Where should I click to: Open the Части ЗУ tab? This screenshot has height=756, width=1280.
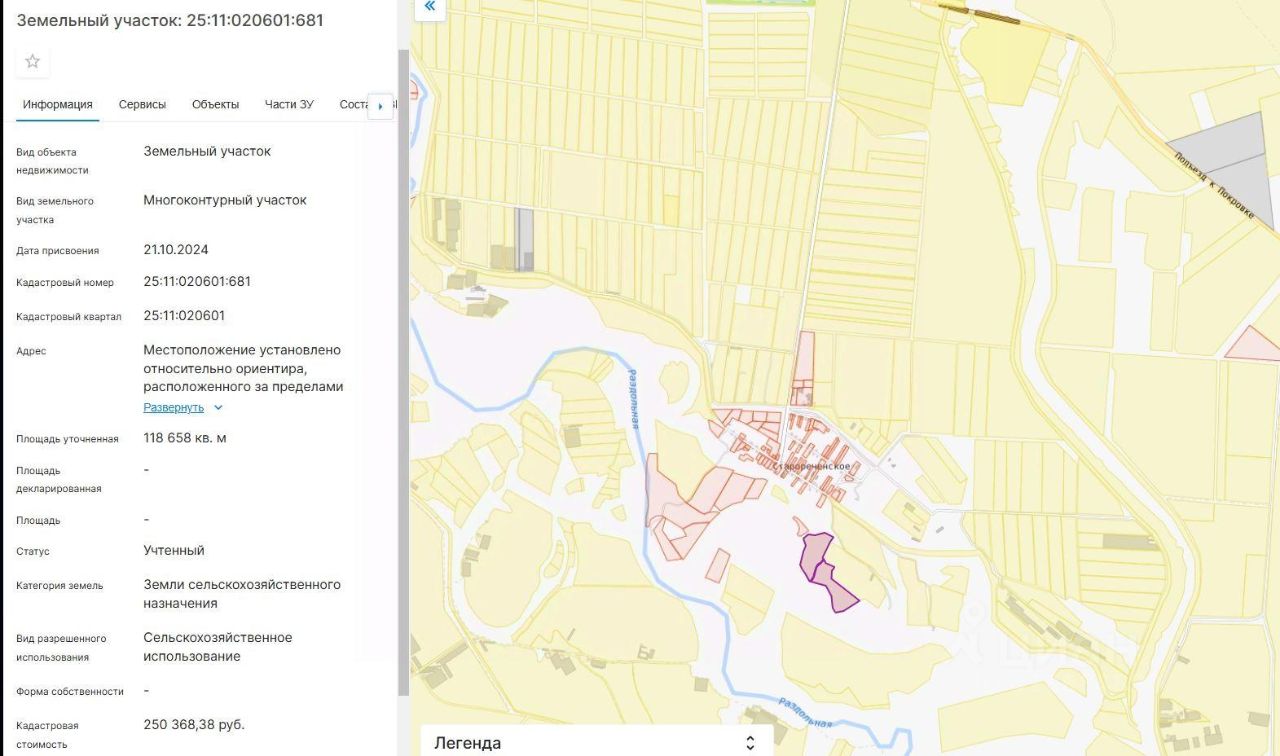pos(289,104)
